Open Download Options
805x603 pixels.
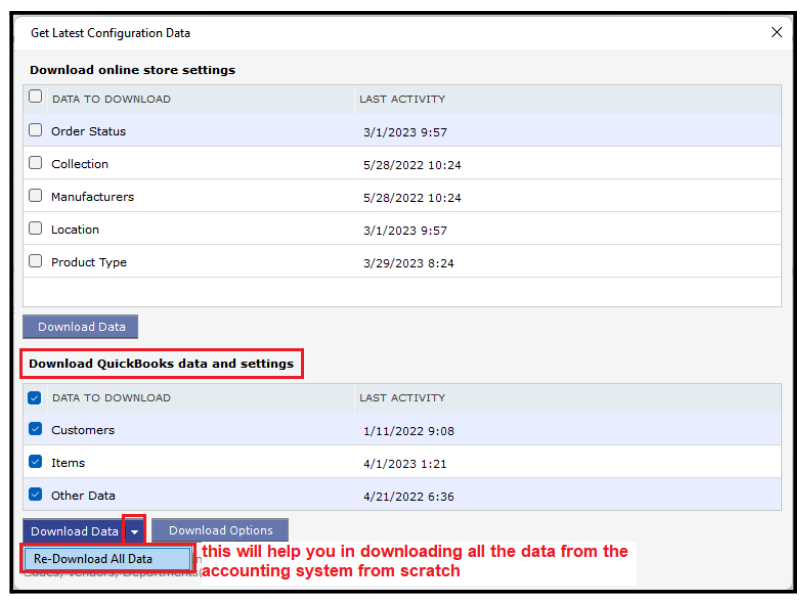[x=220, y=530]
